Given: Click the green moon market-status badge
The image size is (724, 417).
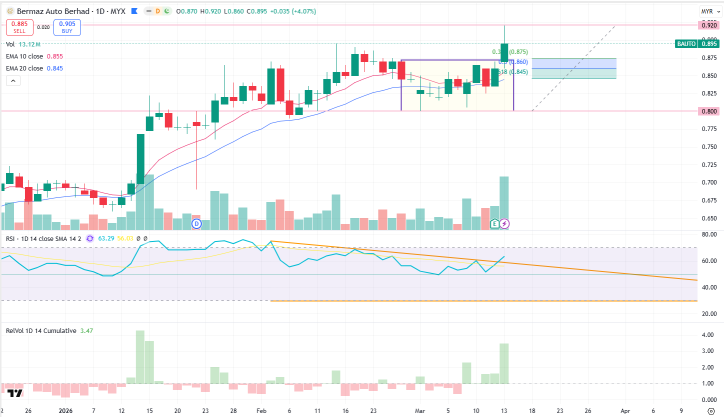Looking at the screenshot, I should (166, 11).
